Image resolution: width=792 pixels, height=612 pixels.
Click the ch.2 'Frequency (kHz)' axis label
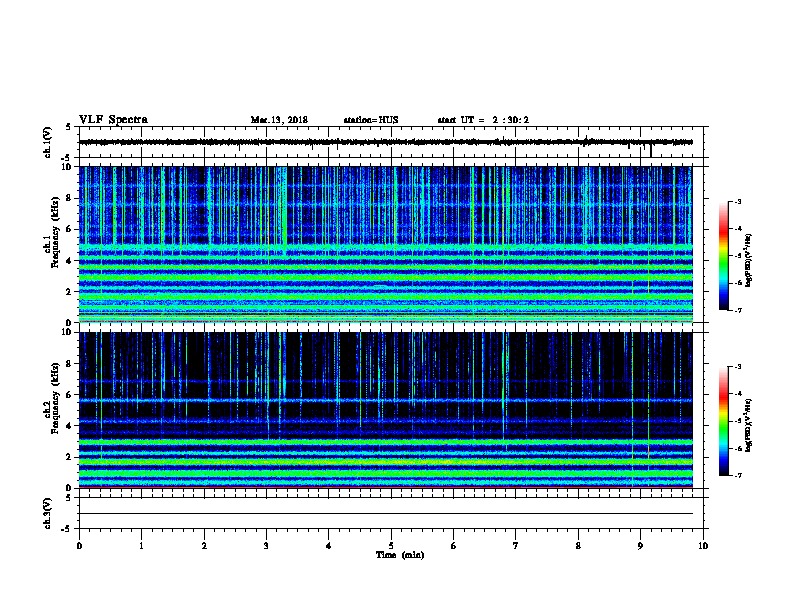coord(55,398)
